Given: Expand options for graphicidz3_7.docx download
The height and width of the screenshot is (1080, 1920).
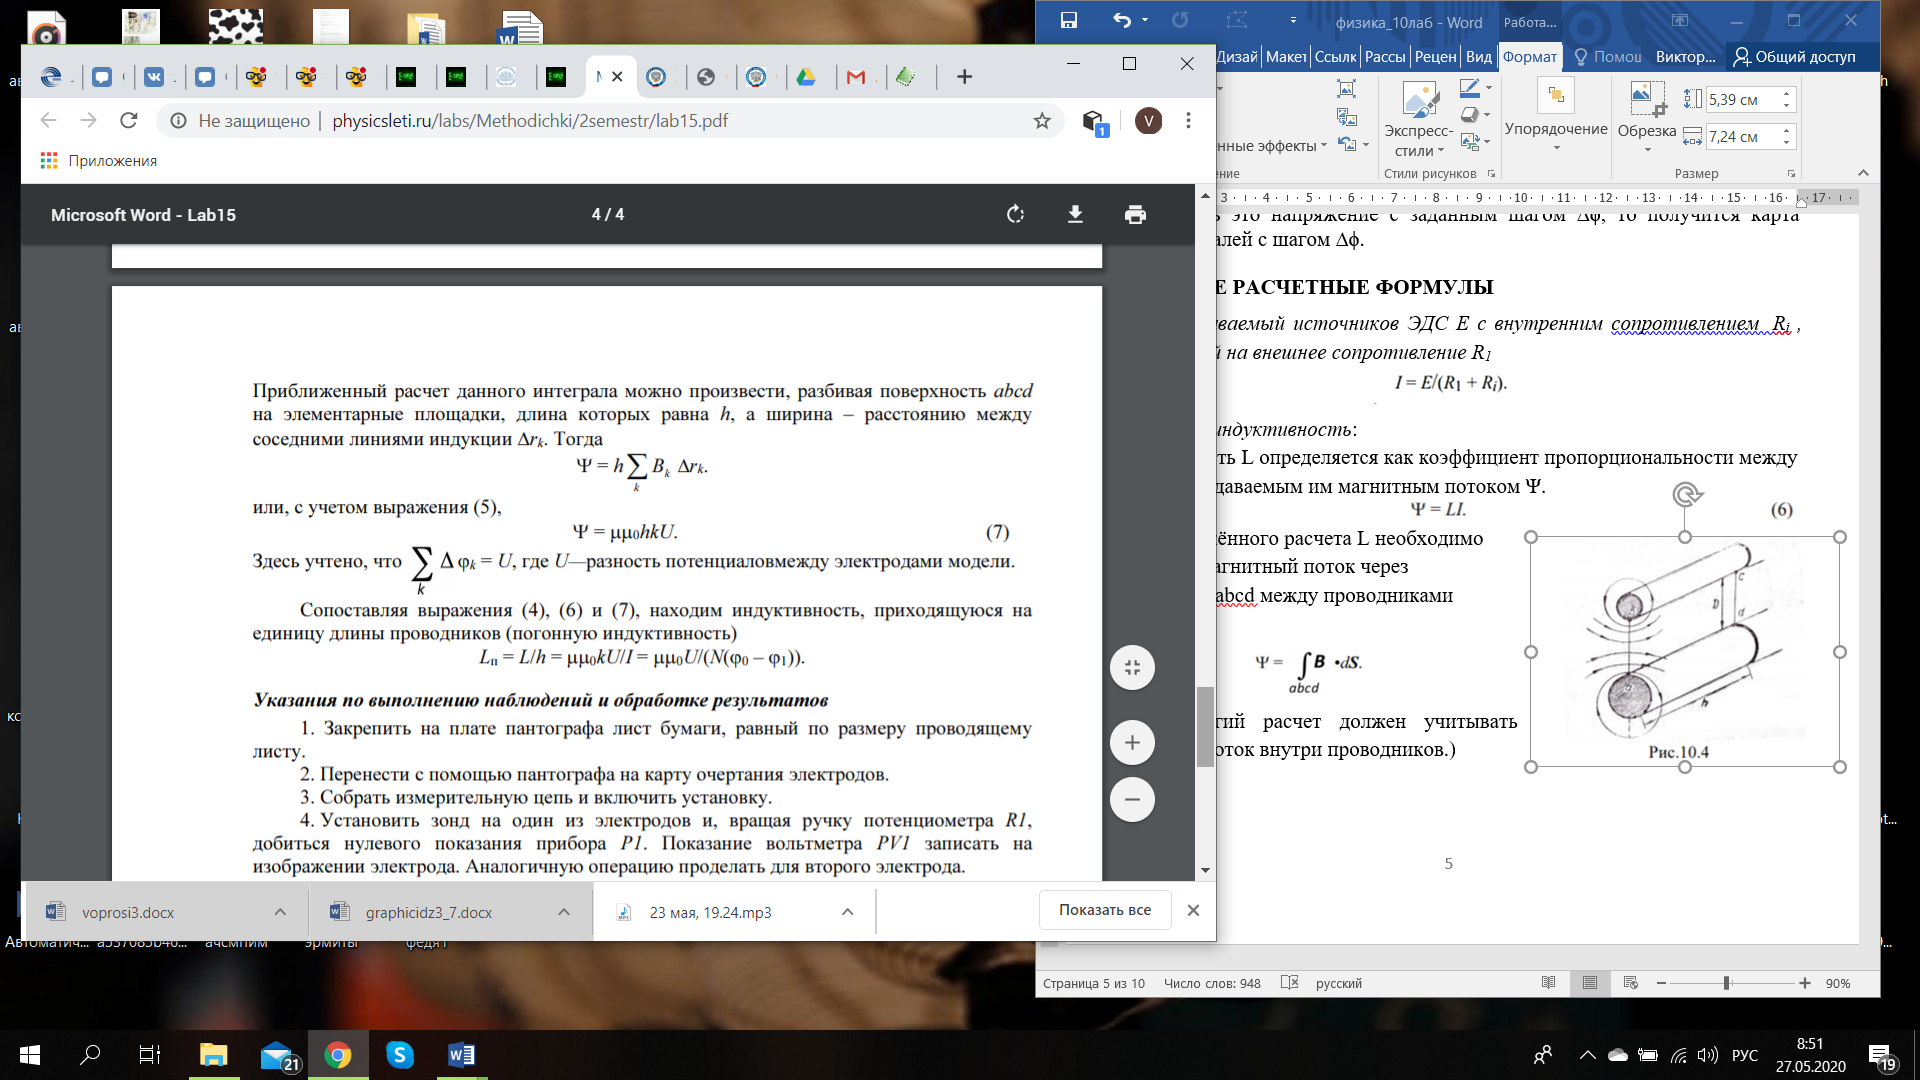Looking at the screenshot, I should tap(564, 912).
